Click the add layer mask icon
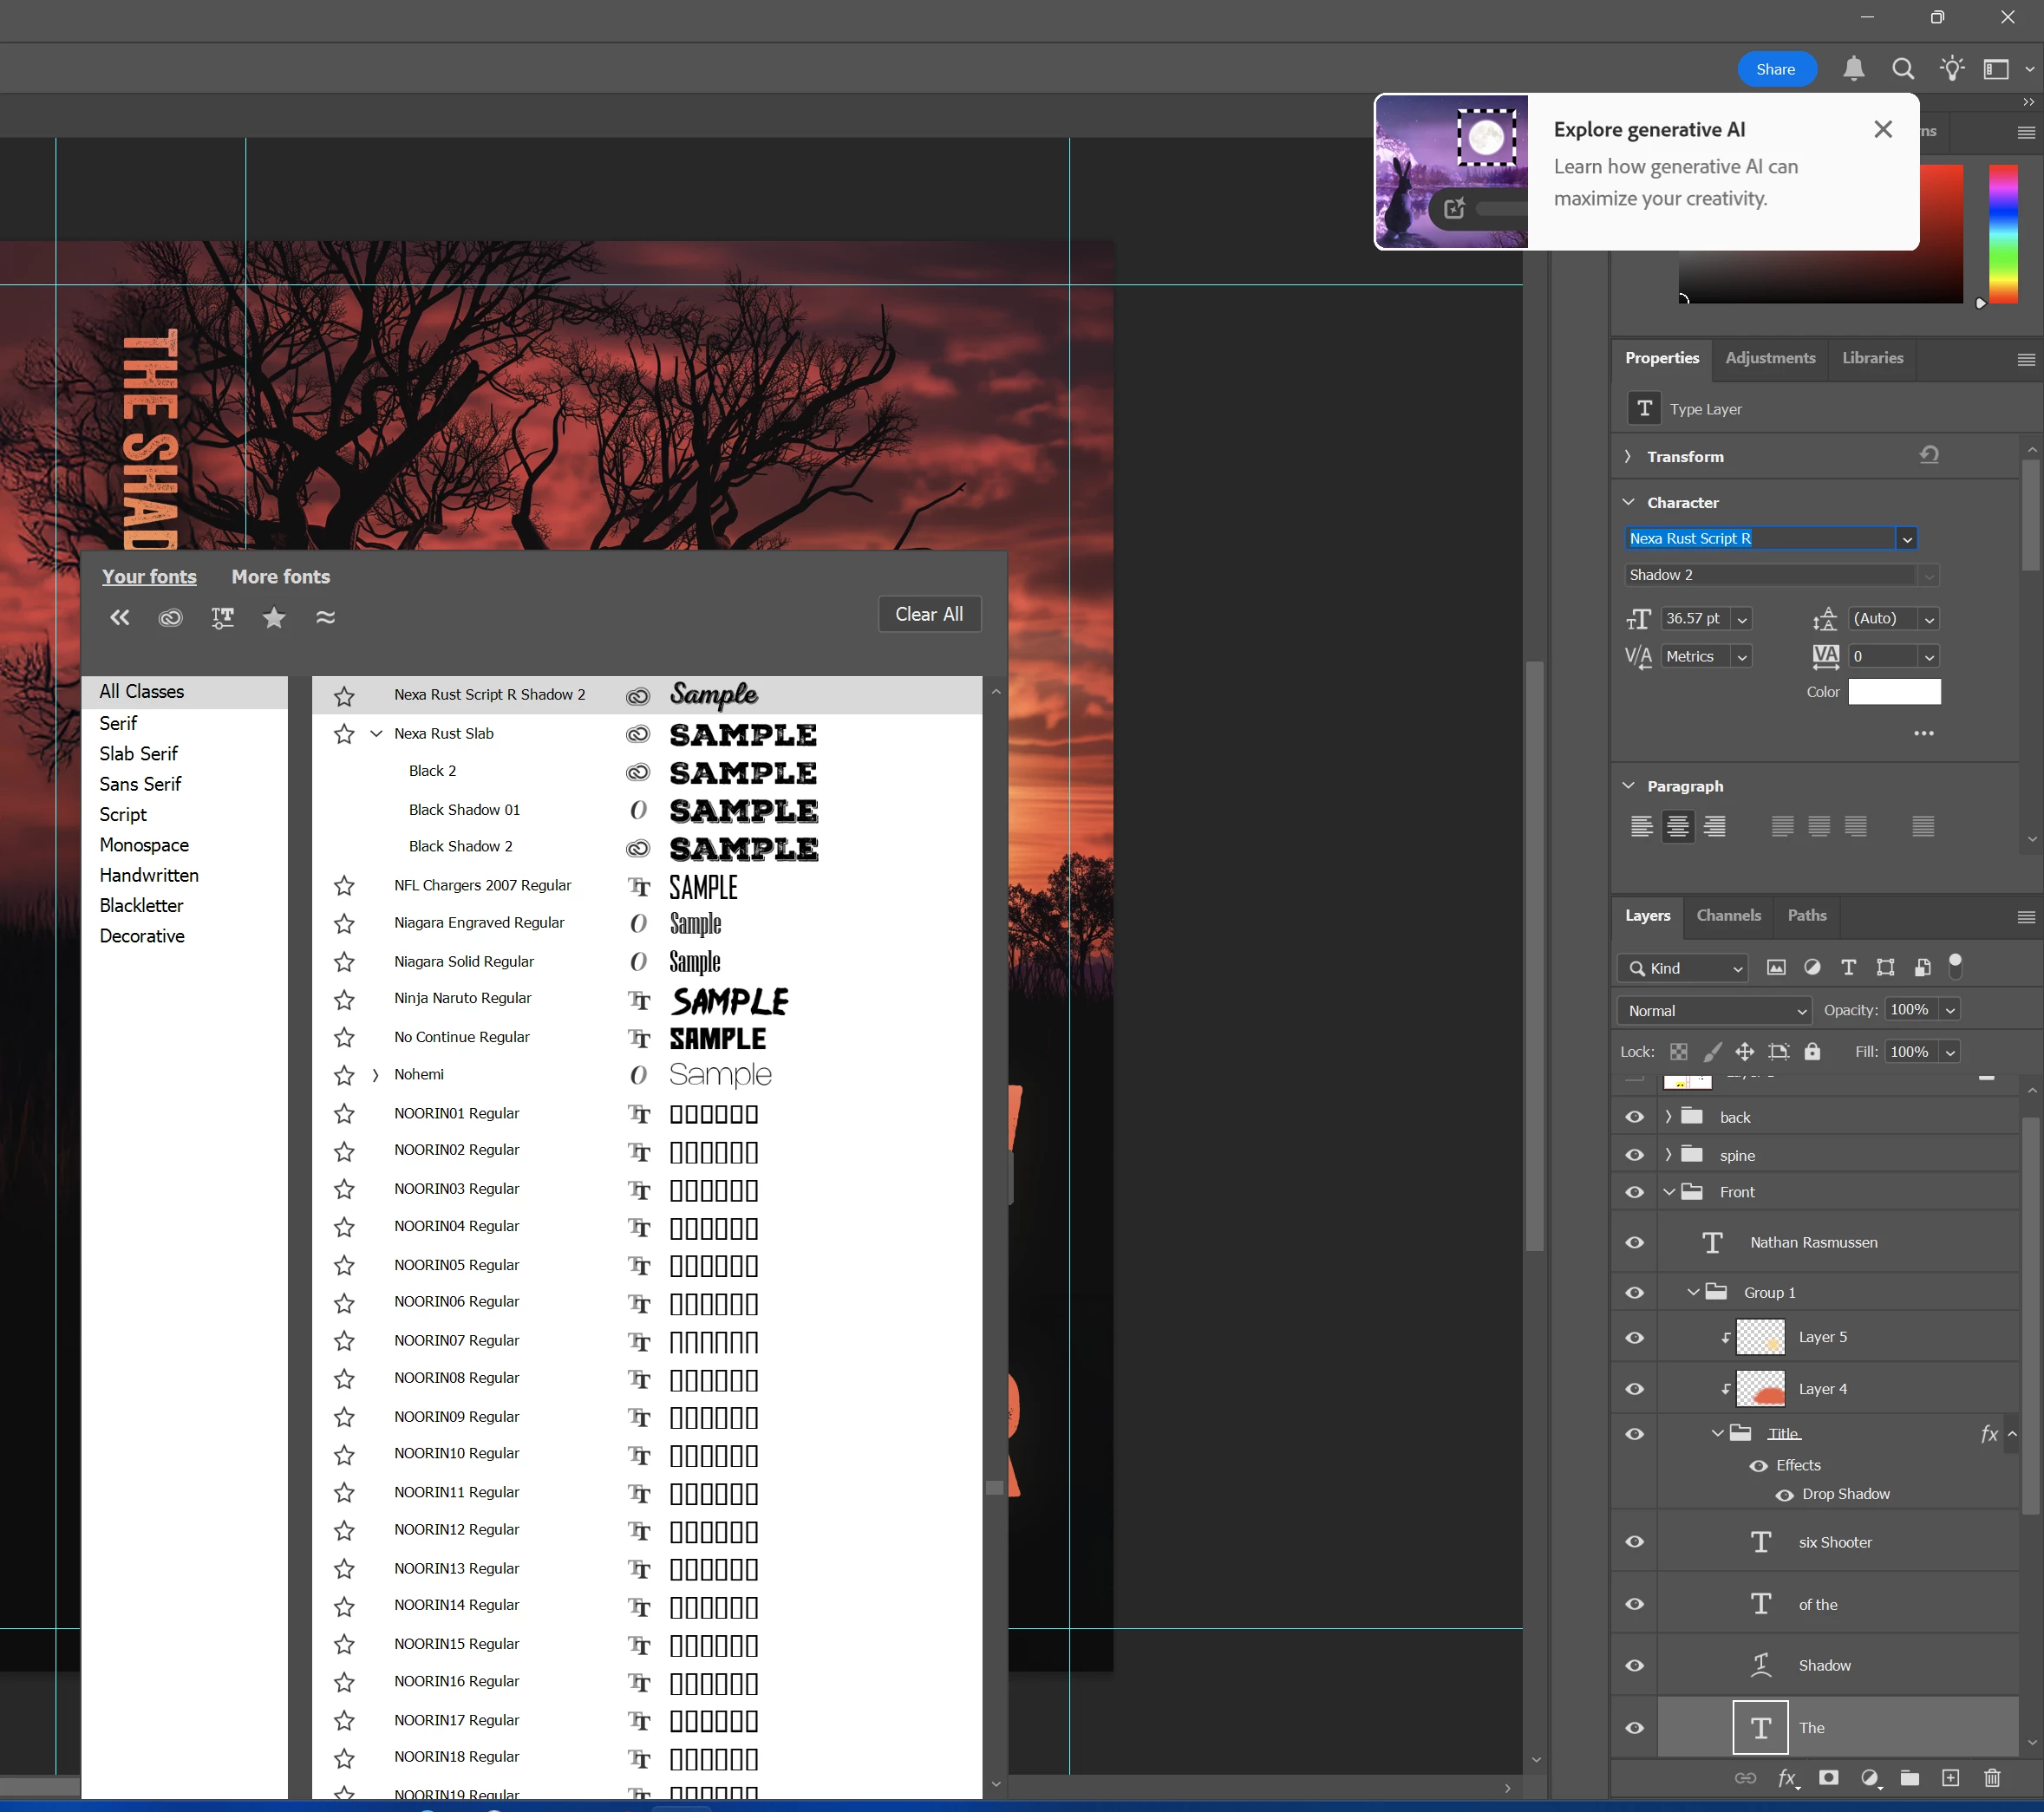The height and width of the screenshot is (1812, 2044). click(x=1828, y=1778)
